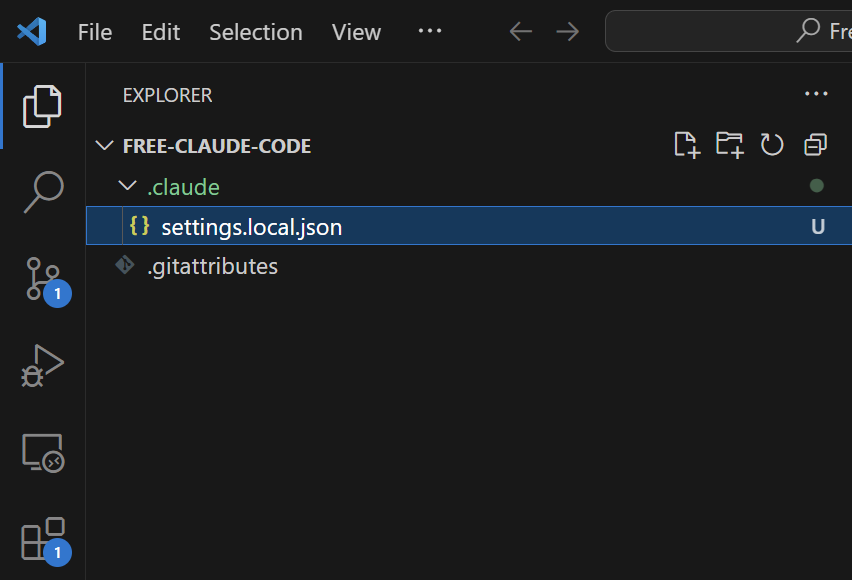Open the Remote Explorer panel

[x=42, y=453]
